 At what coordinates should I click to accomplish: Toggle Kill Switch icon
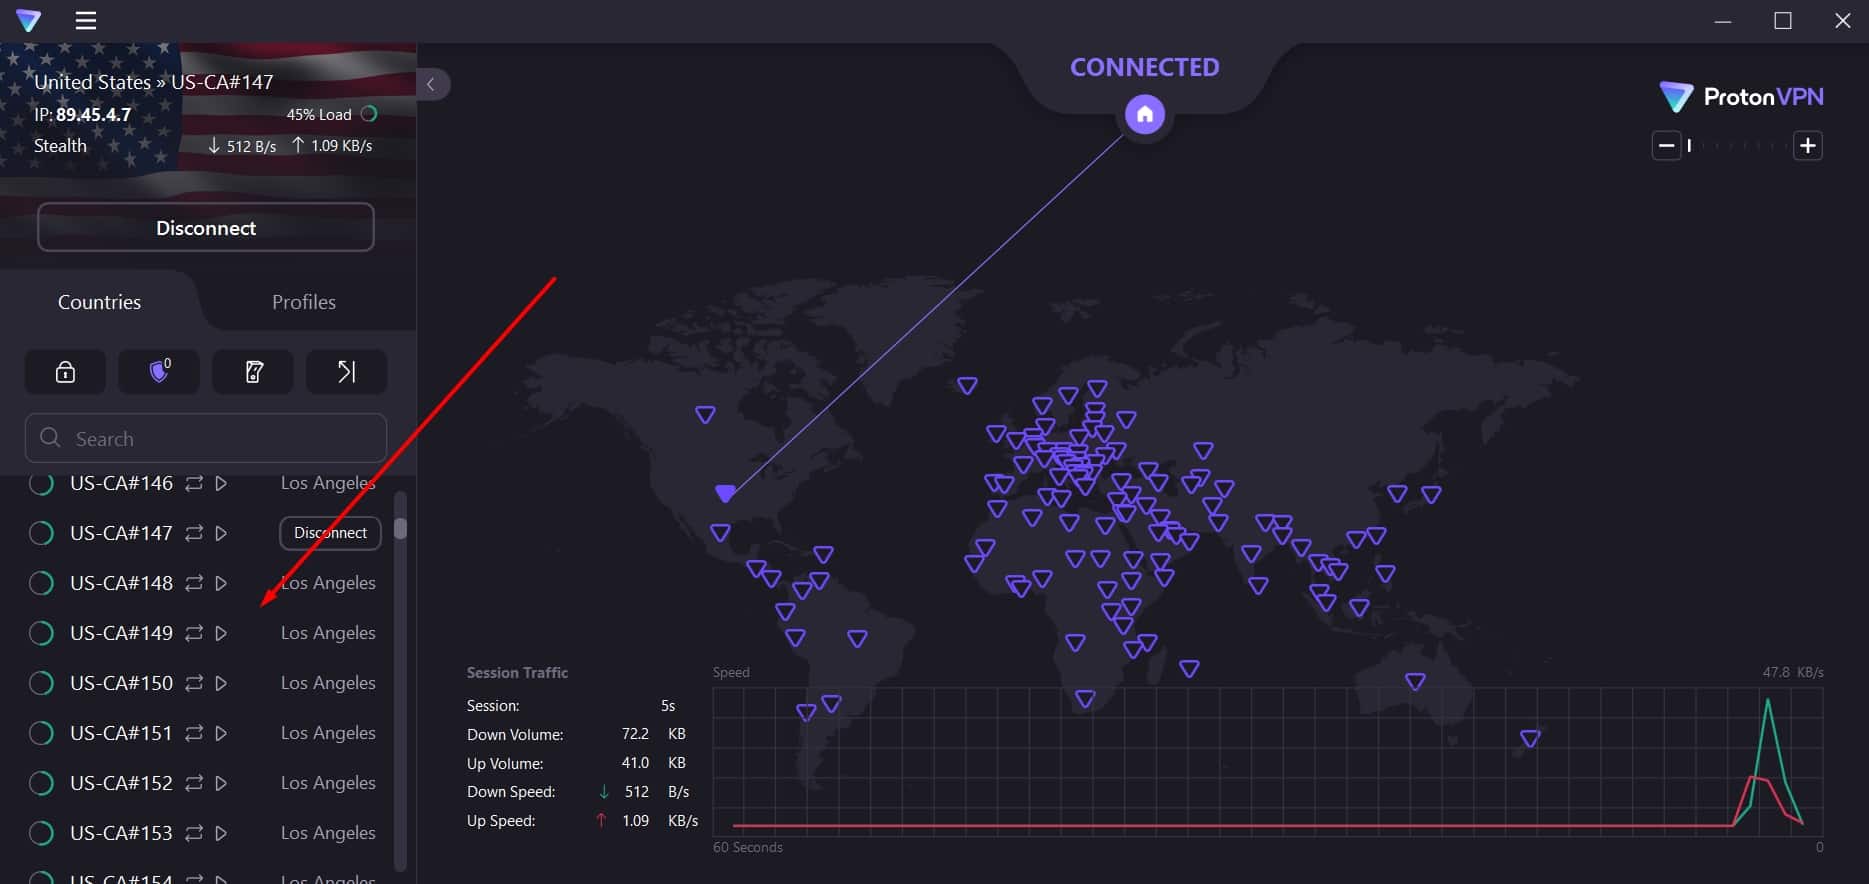(x=254, y=372)
